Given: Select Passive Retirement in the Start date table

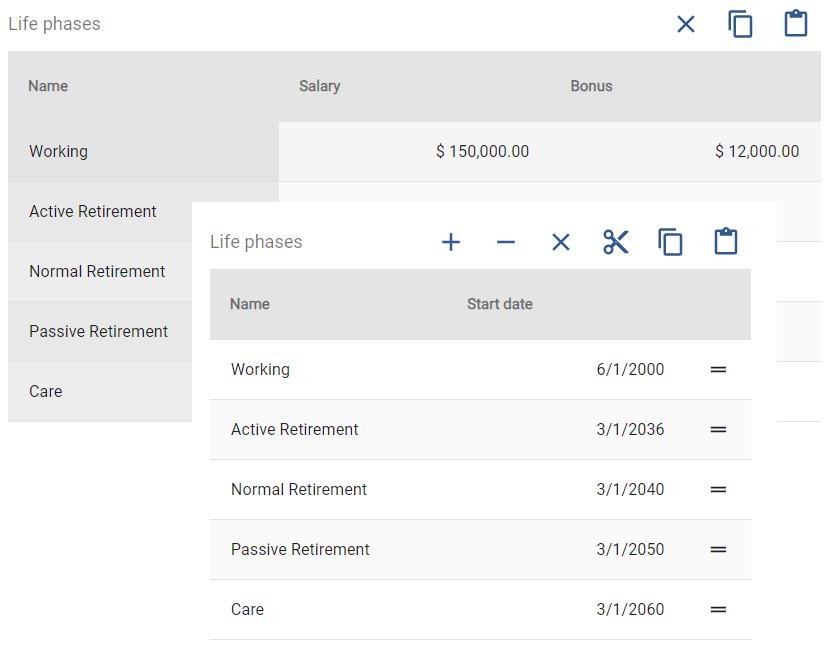Looking at the screenshot, I should pyautogui.click(x=300, y=550).
